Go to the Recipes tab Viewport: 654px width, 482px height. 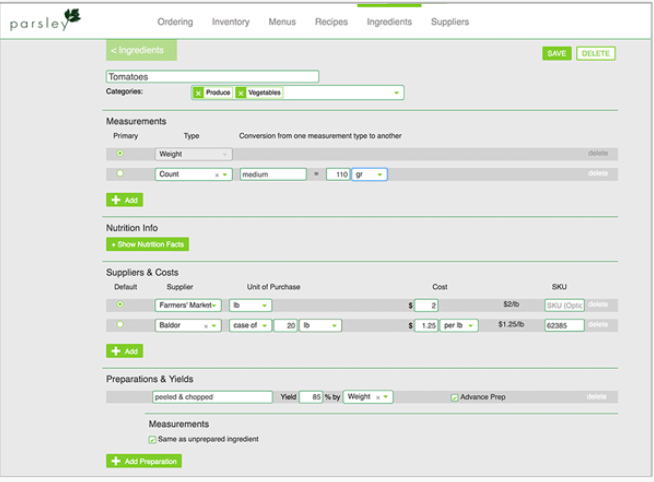[x=331, y=21]
